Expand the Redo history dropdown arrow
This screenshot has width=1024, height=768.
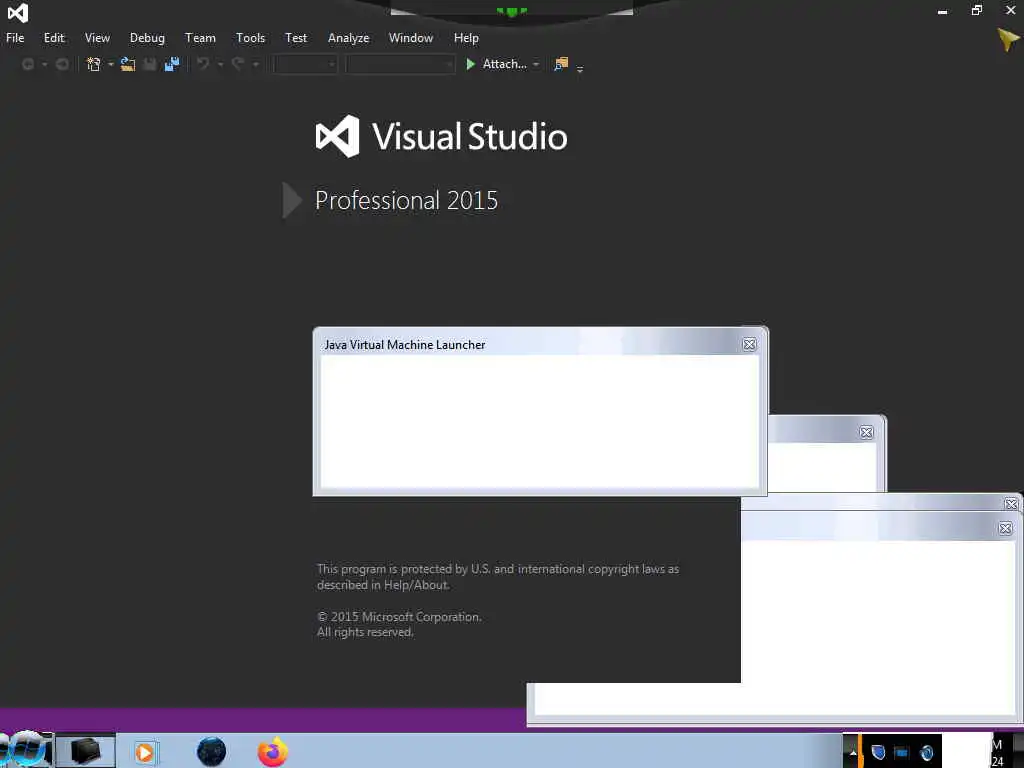[x=255, y=64]
